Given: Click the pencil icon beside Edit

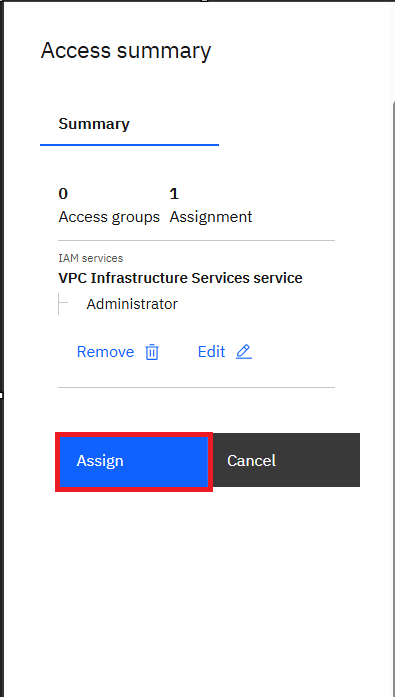Looking at the screenshot, I should 244,352.
